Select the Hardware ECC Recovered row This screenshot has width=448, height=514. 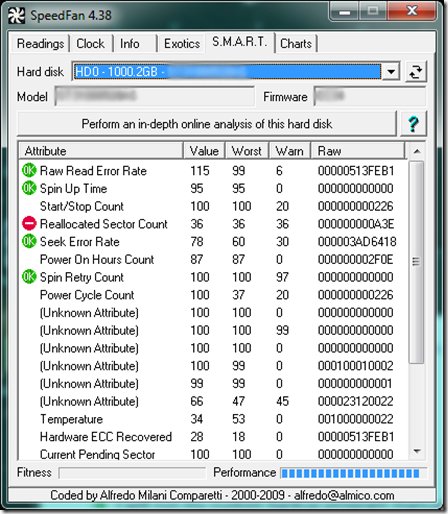click(213, 436)
